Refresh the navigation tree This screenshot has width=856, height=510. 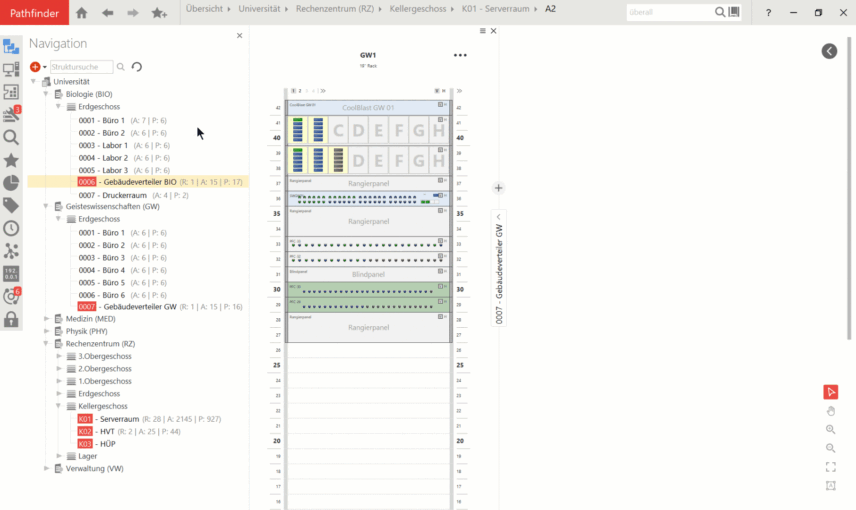click(137, 67)
